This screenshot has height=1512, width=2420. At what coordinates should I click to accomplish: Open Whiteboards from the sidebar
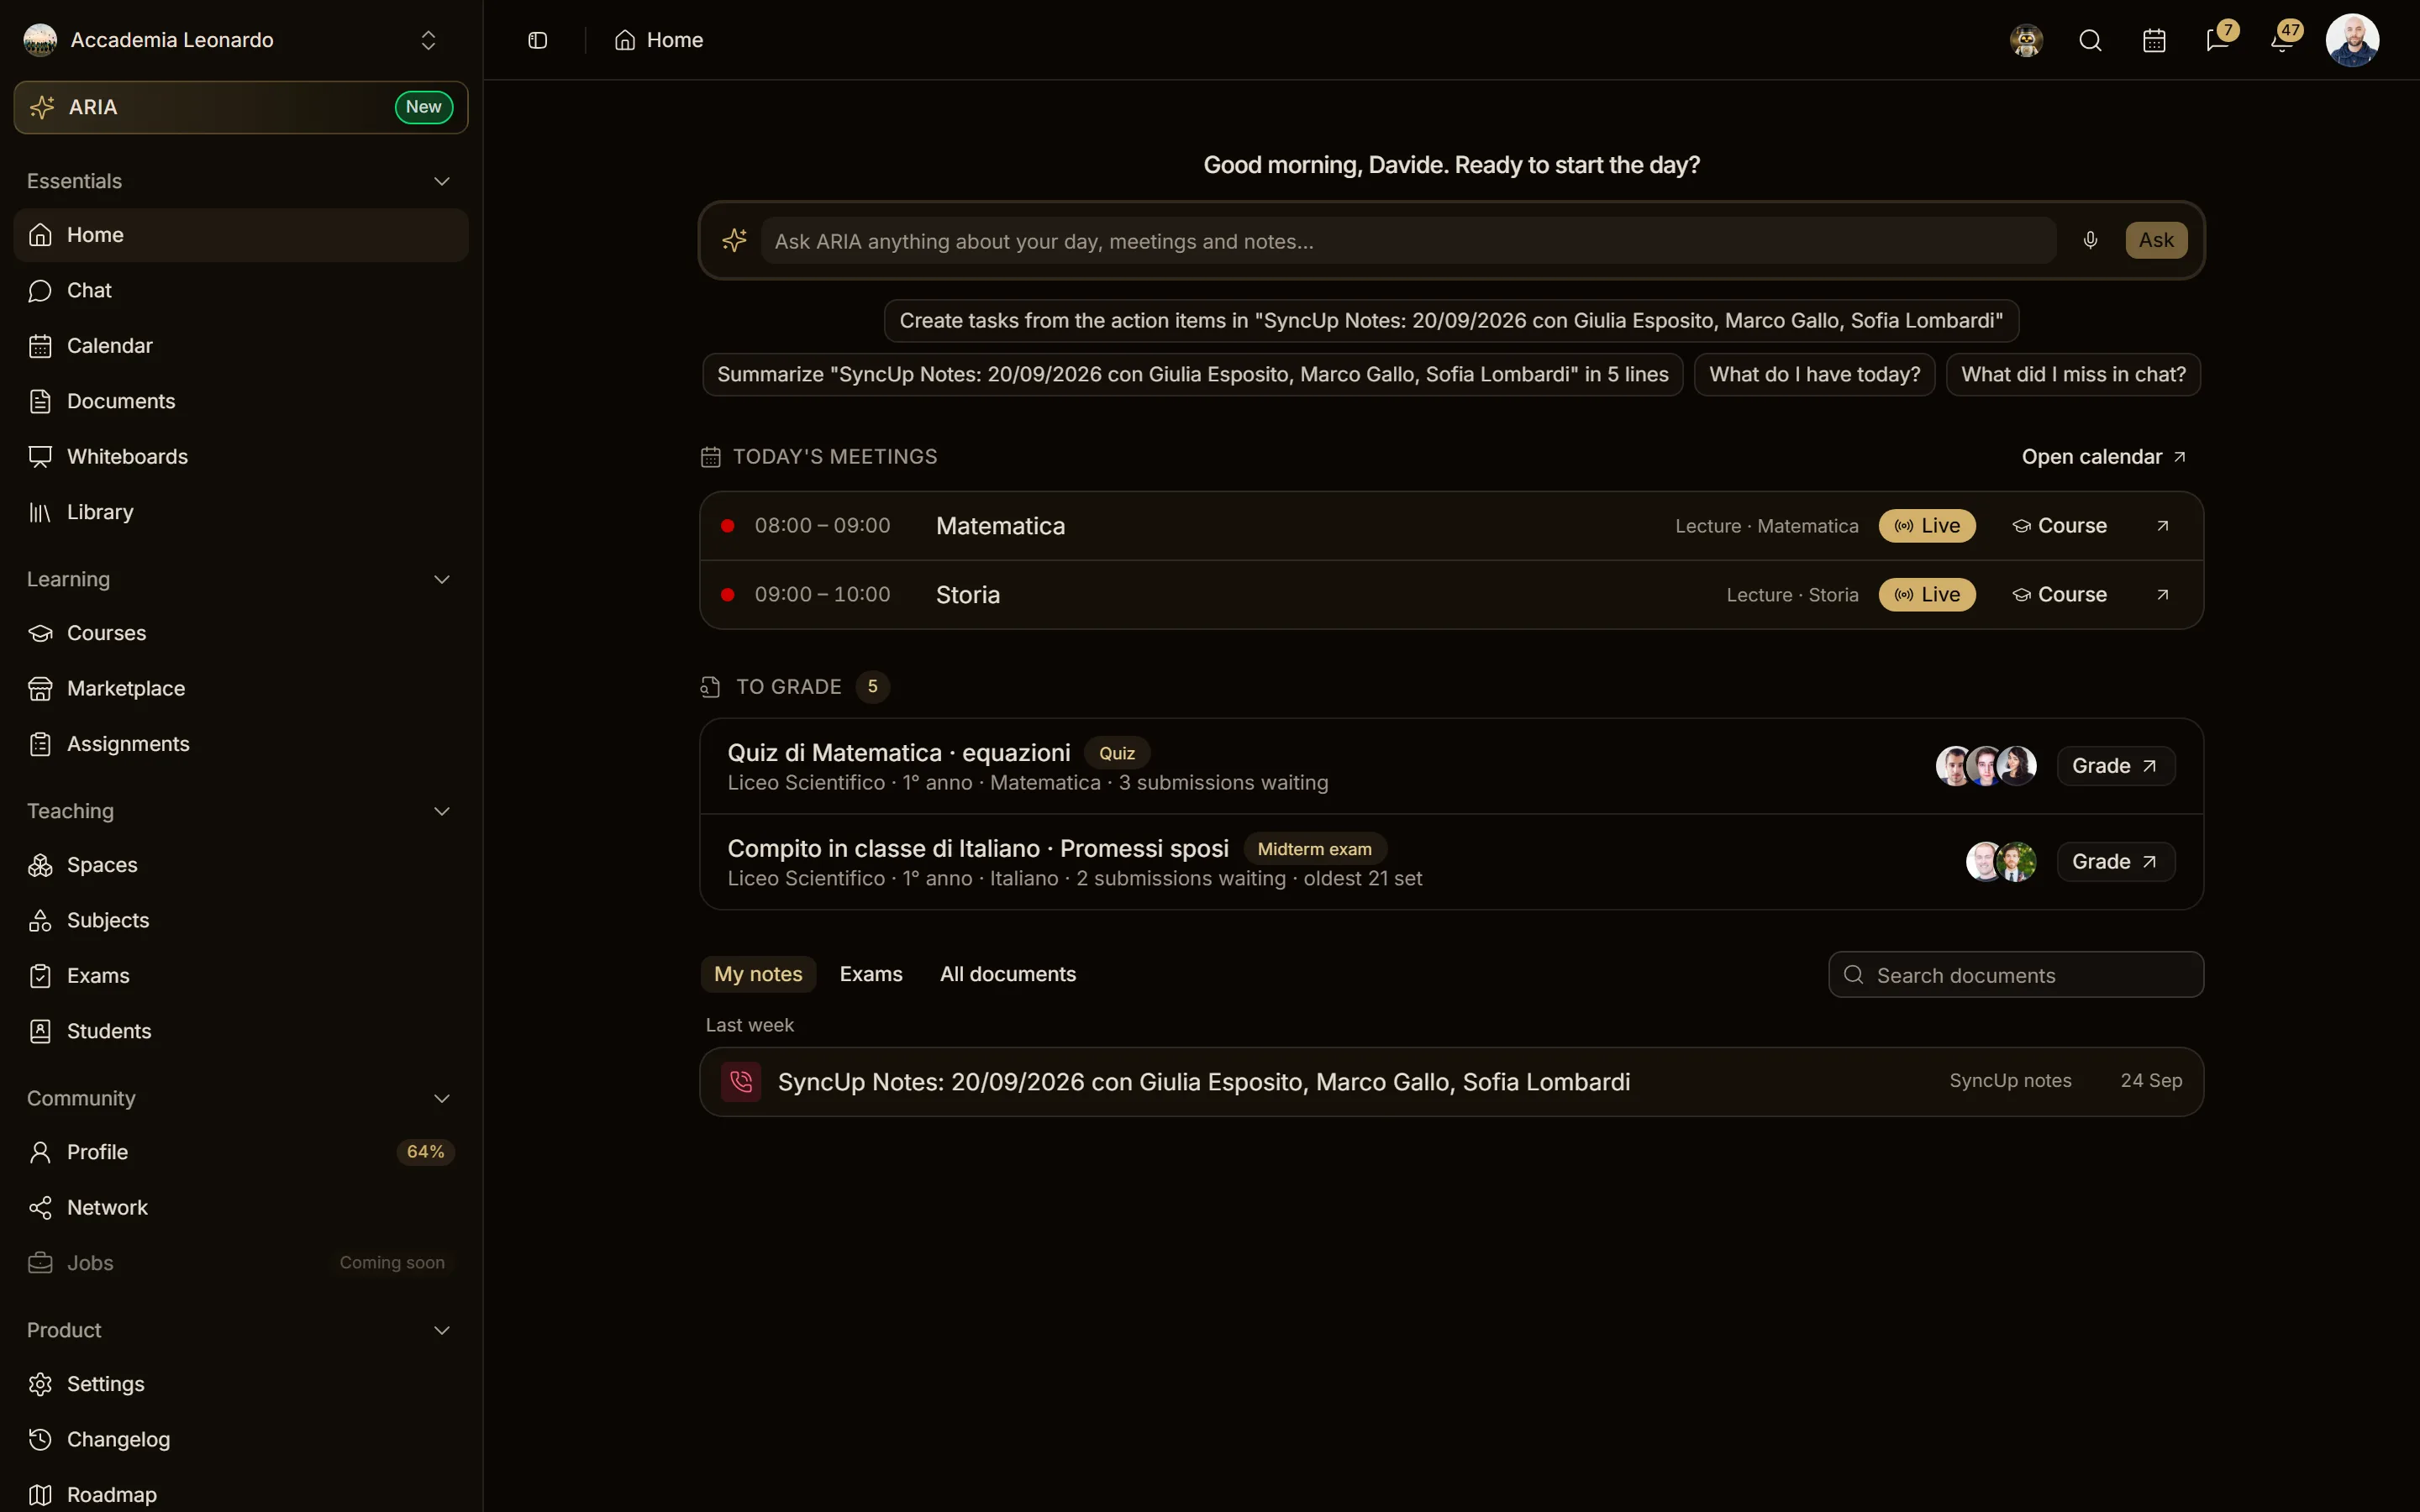[241, 457]
